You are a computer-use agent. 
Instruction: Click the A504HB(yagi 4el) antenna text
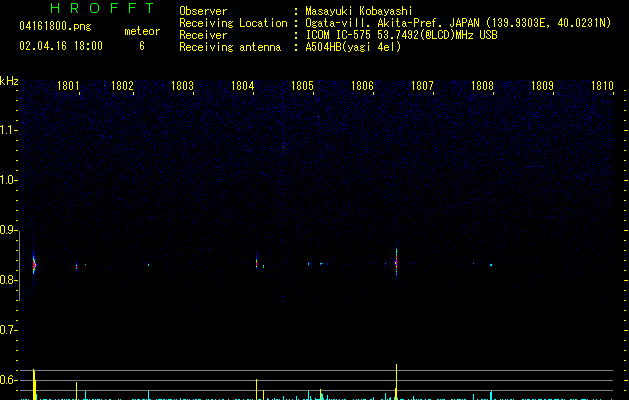pyautogui.click(x=353, y=47)
